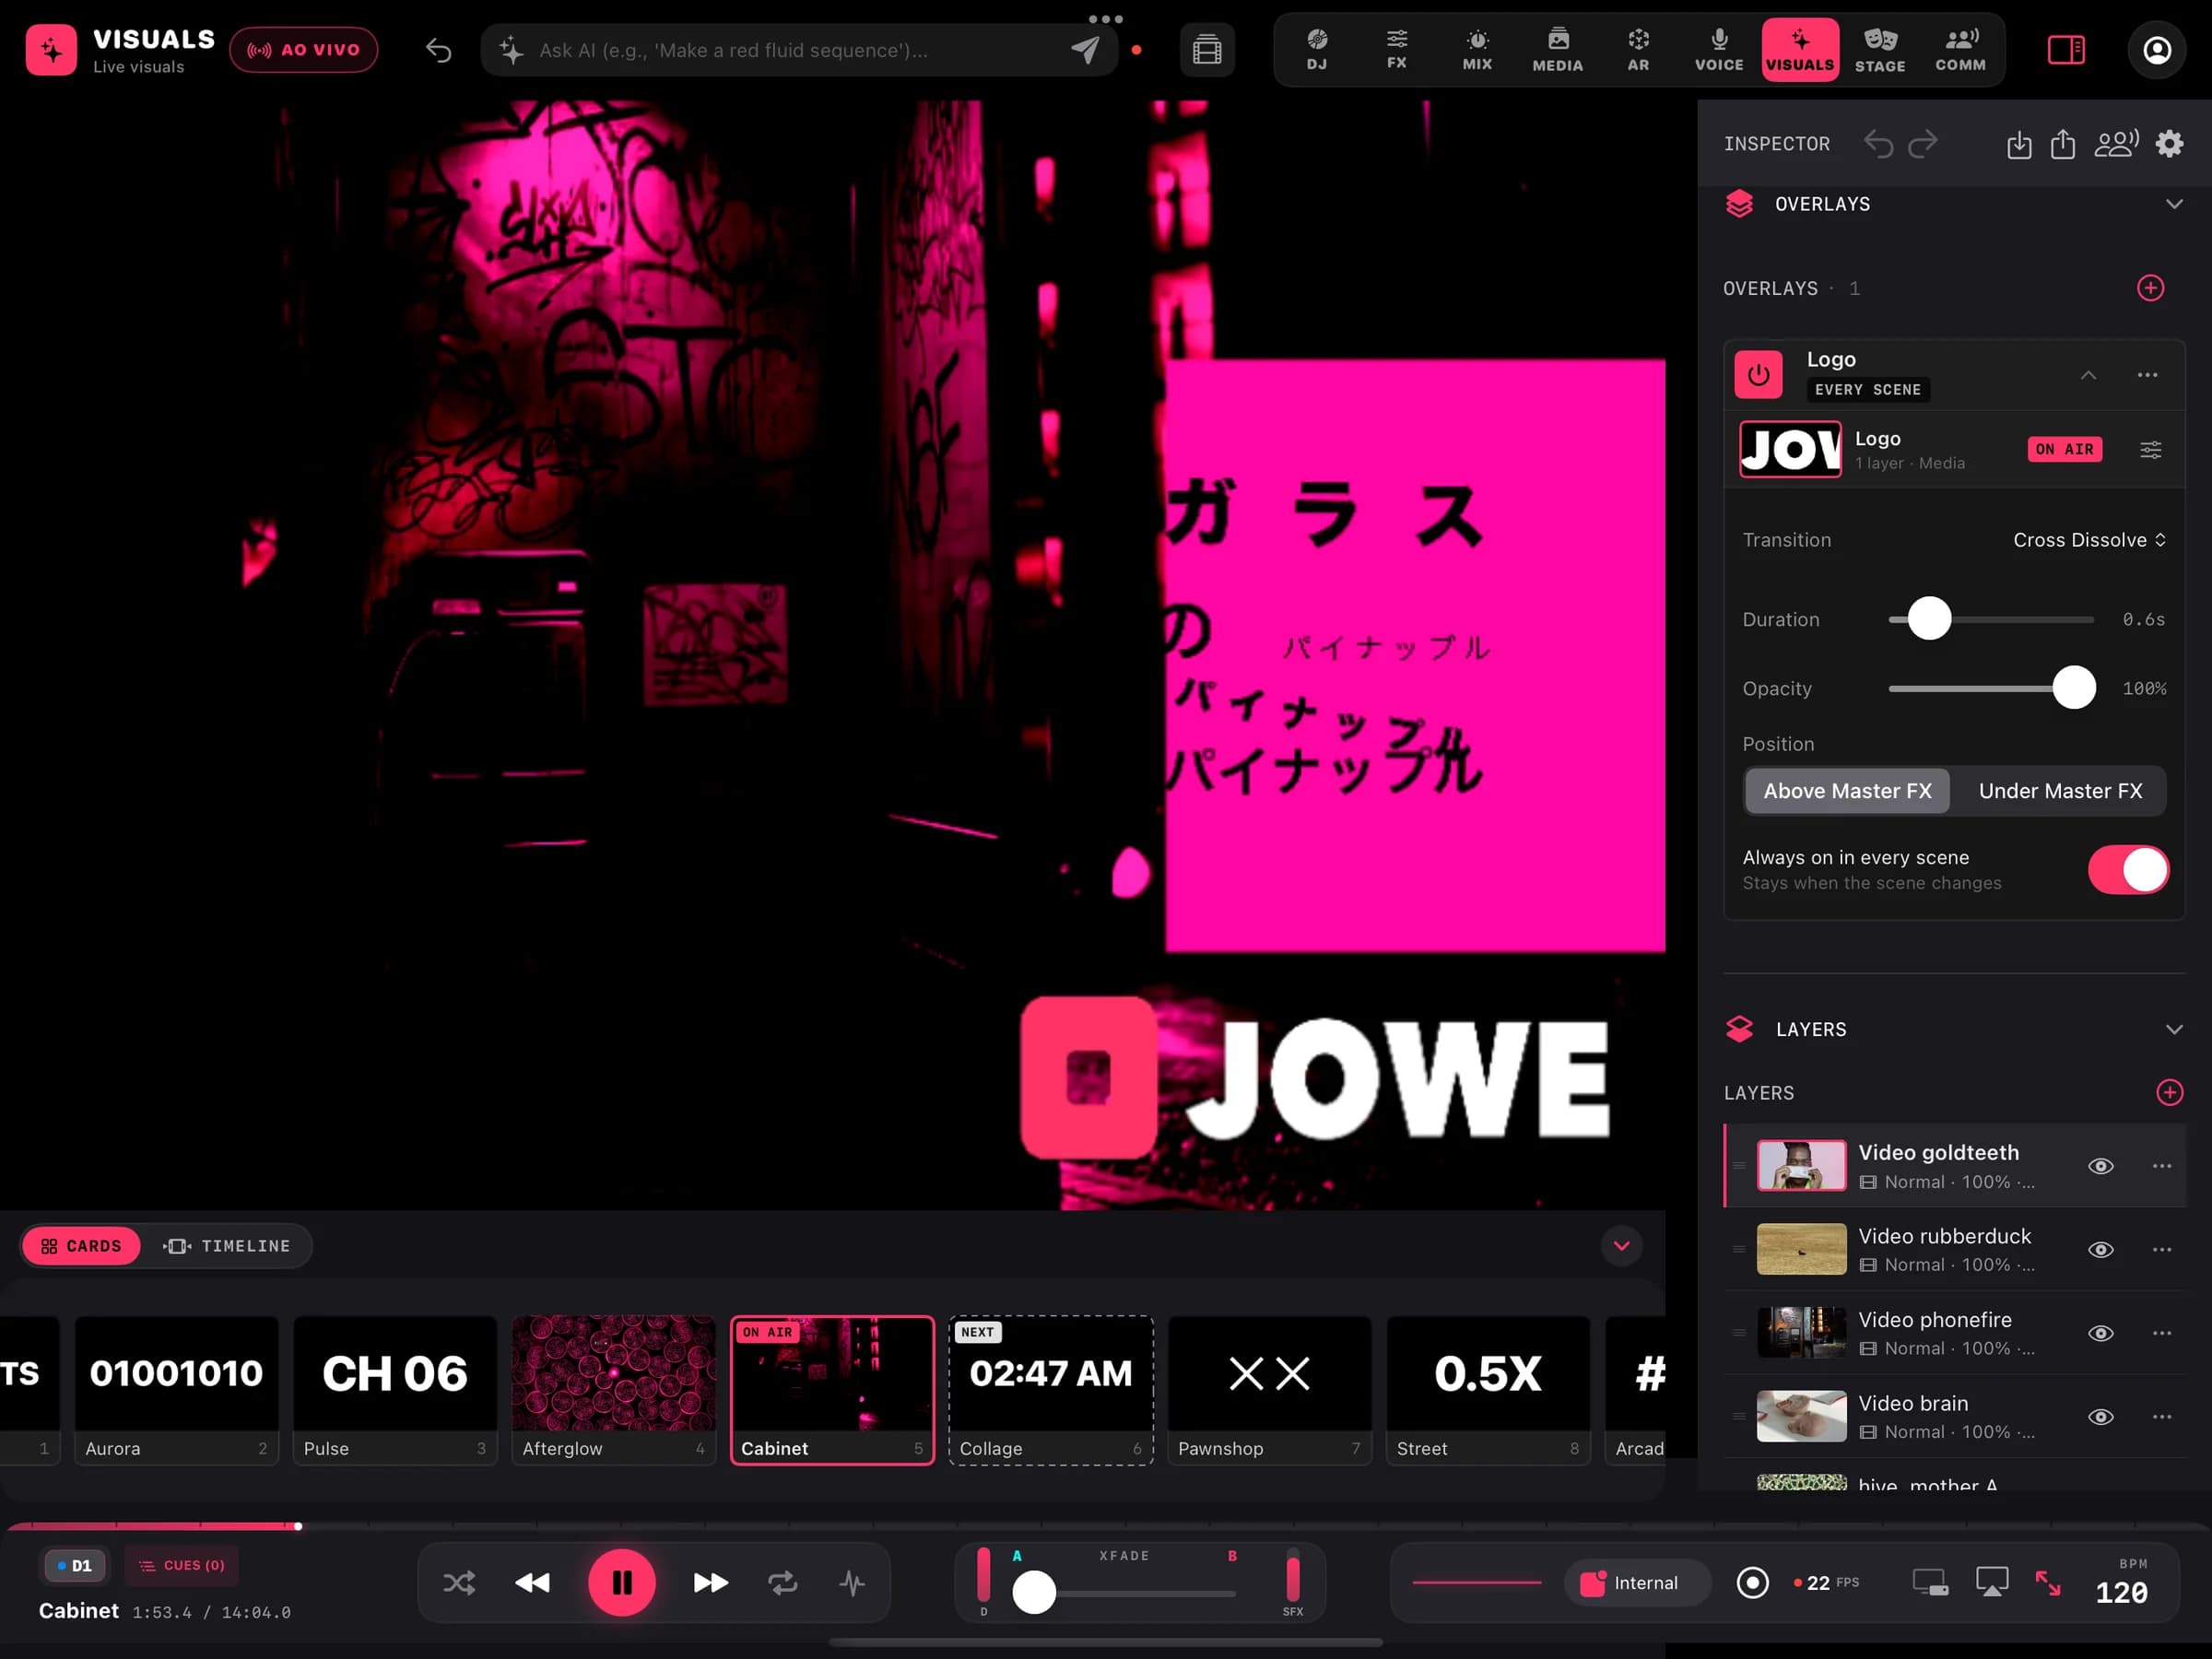Toggle the Logo overlay power button
The image size is (2212, 1659).
pos(1758,375)
